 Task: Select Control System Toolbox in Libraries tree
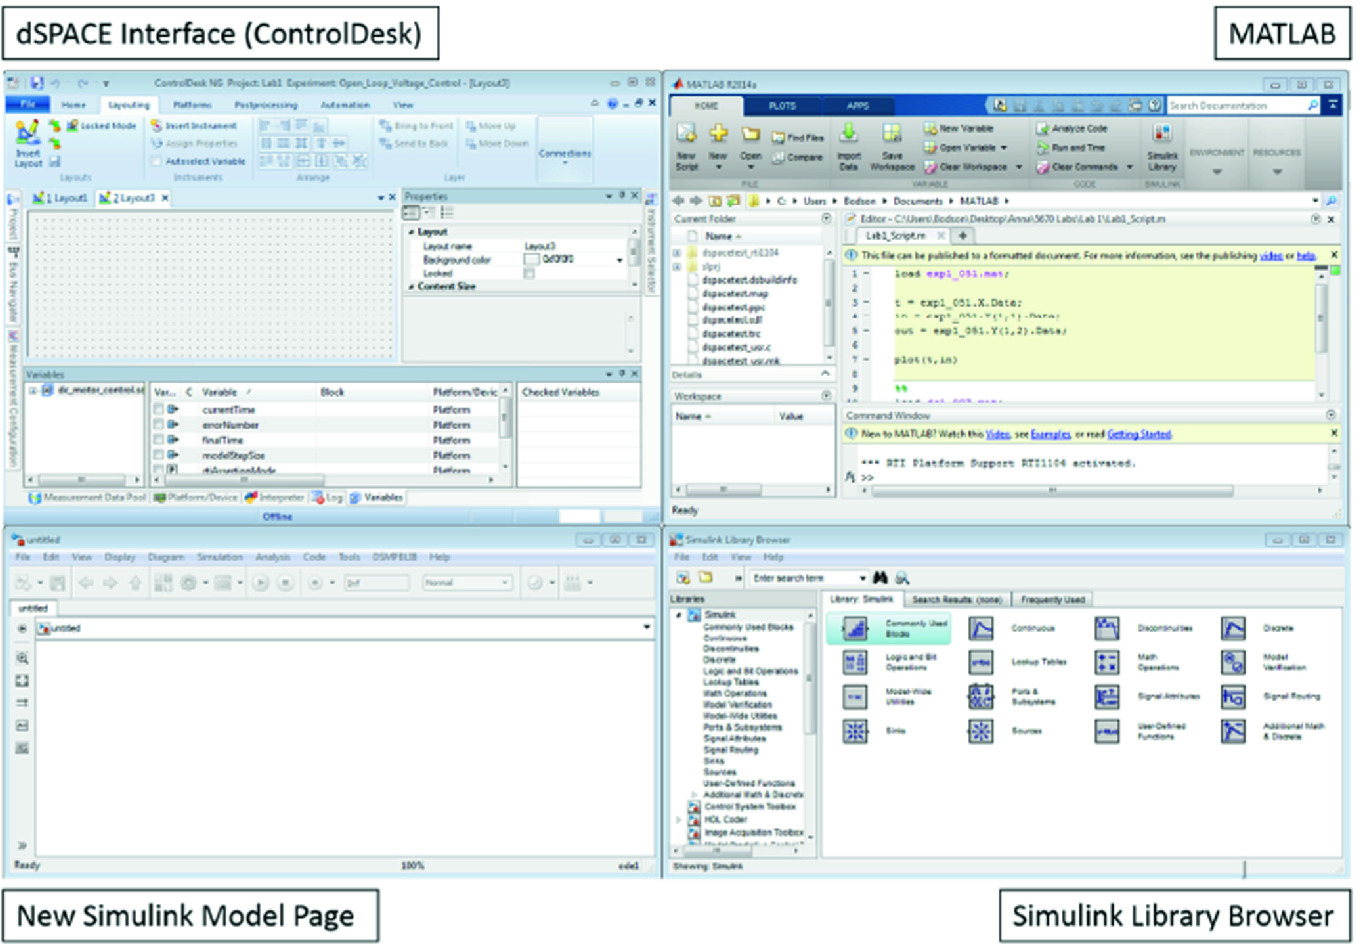[x=749, y=807]
